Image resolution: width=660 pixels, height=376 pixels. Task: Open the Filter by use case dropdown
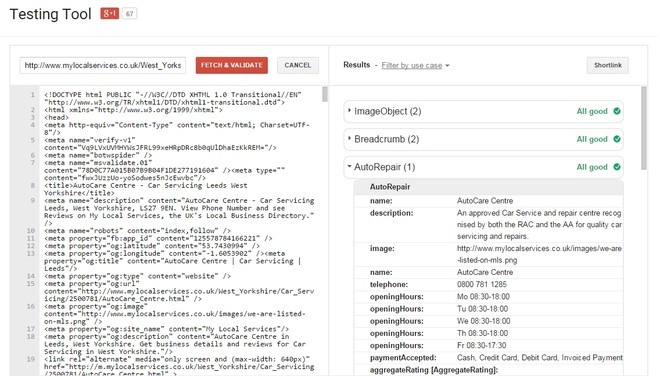point(415,65)
